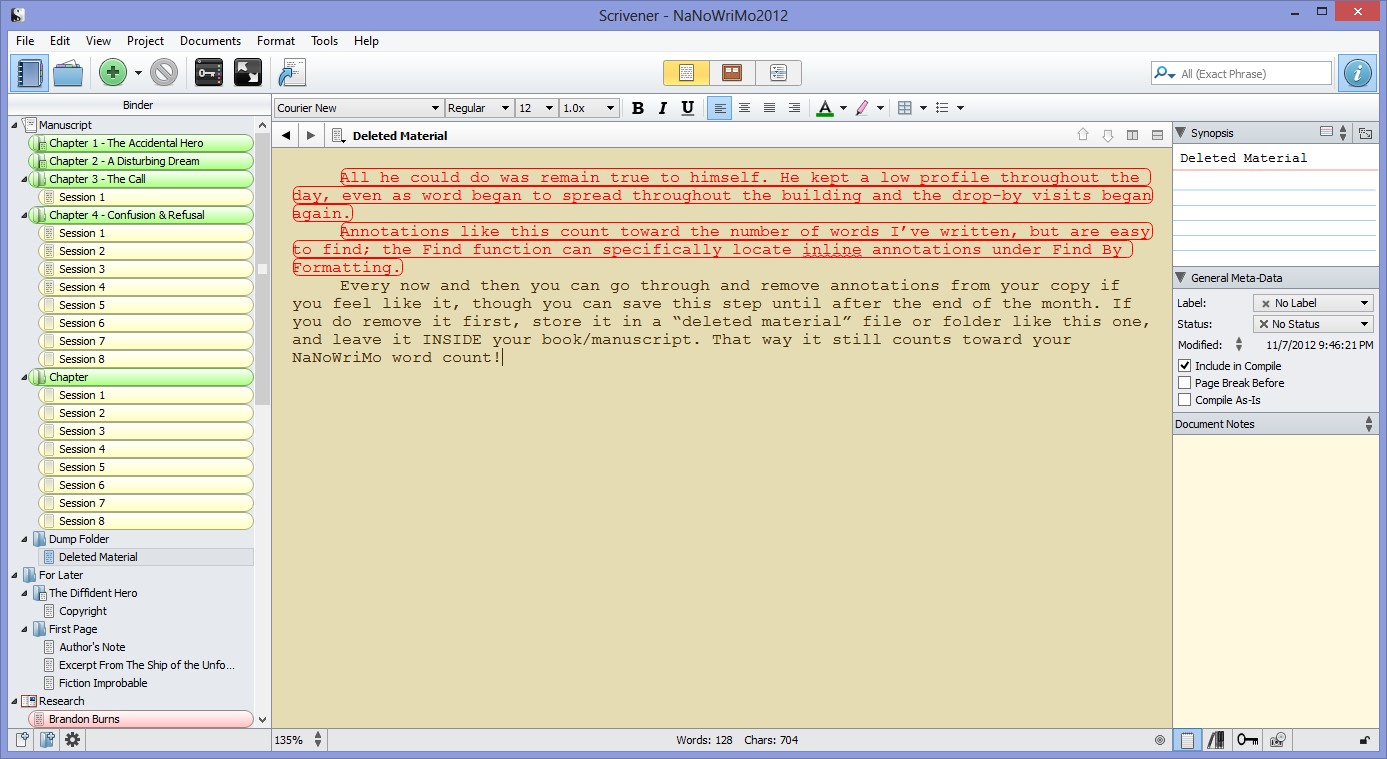Toggle the Inspector info icon
1387x759 pixels.
(x=1357, y=73)
